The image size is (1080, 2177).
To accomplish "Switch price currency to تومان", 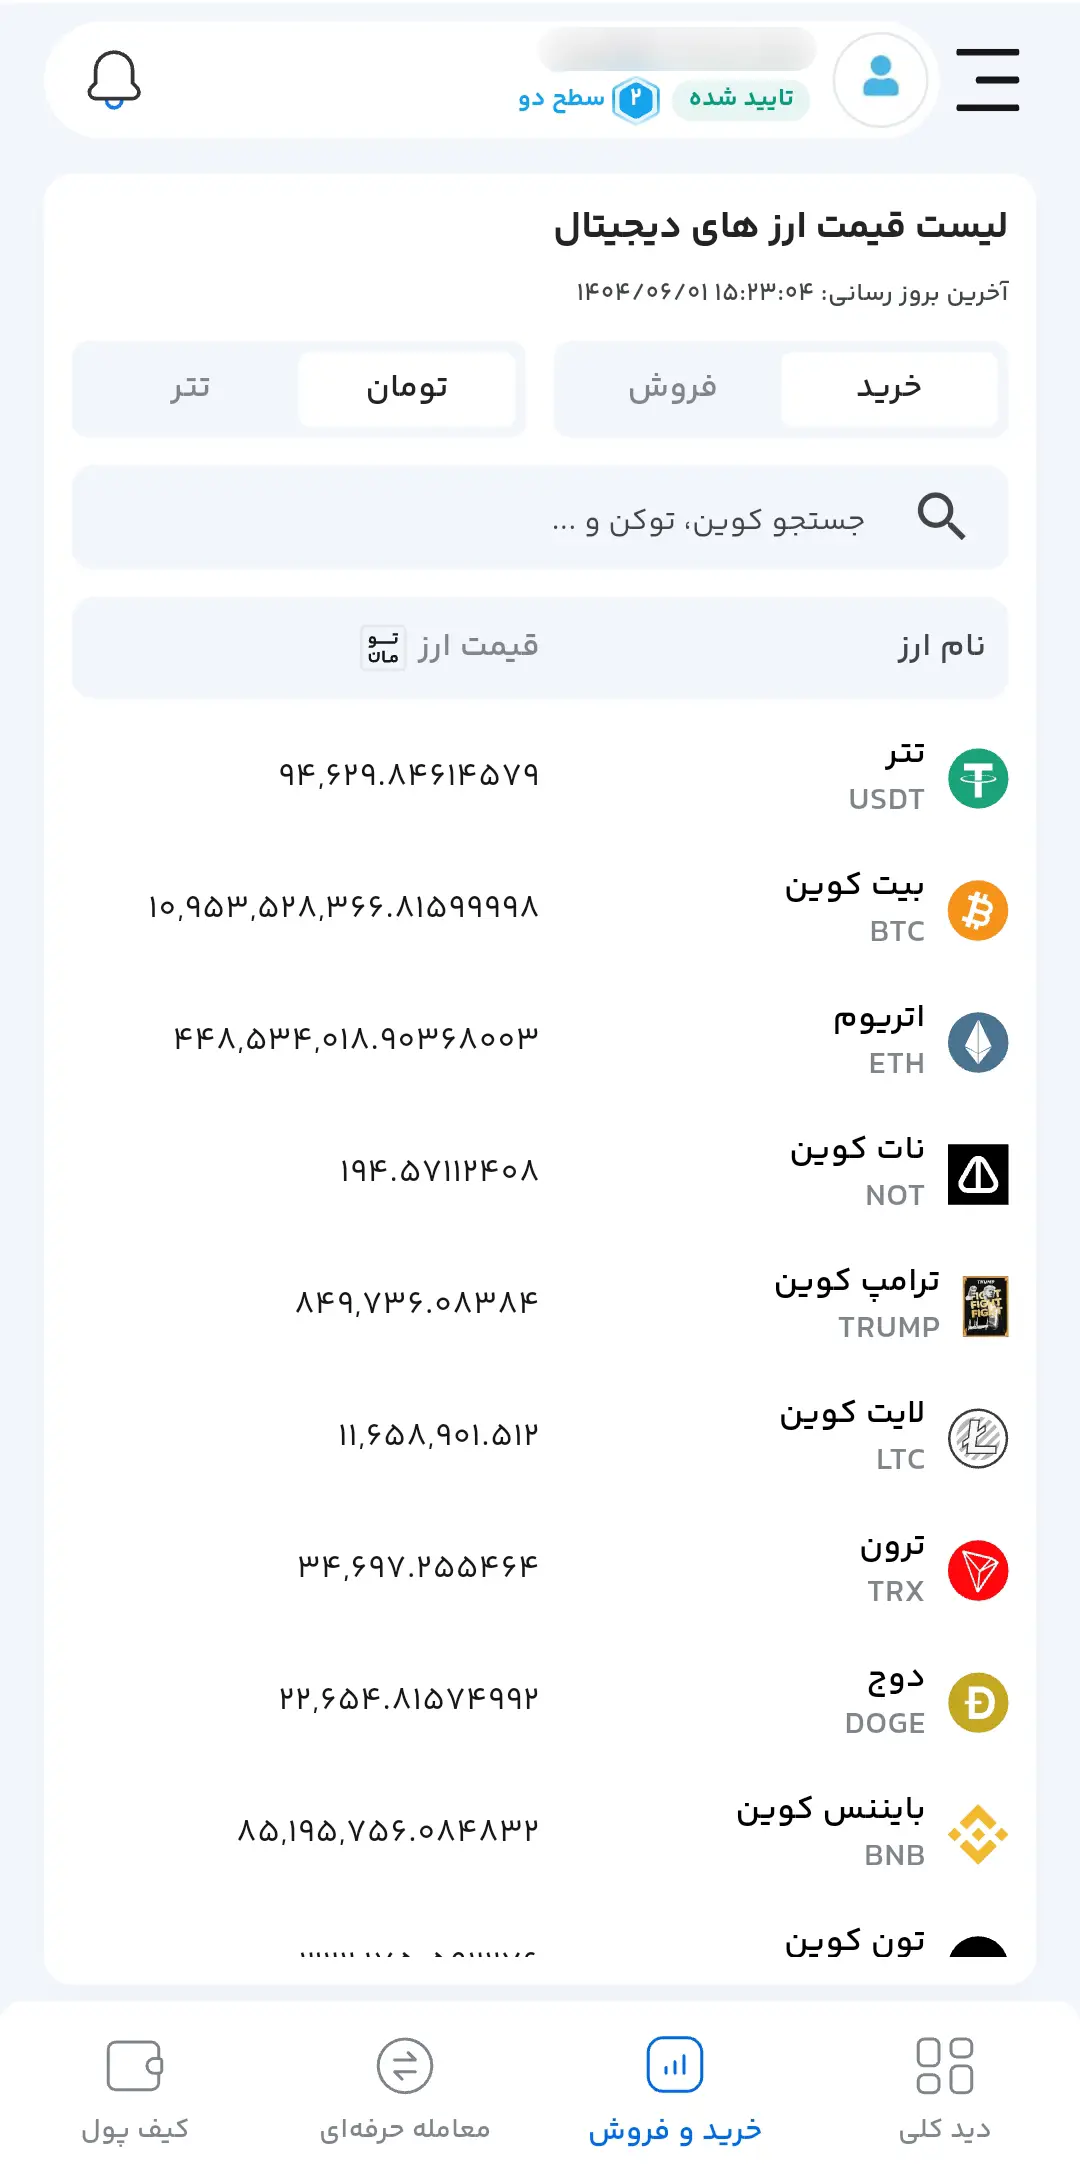I will [406, 389].
